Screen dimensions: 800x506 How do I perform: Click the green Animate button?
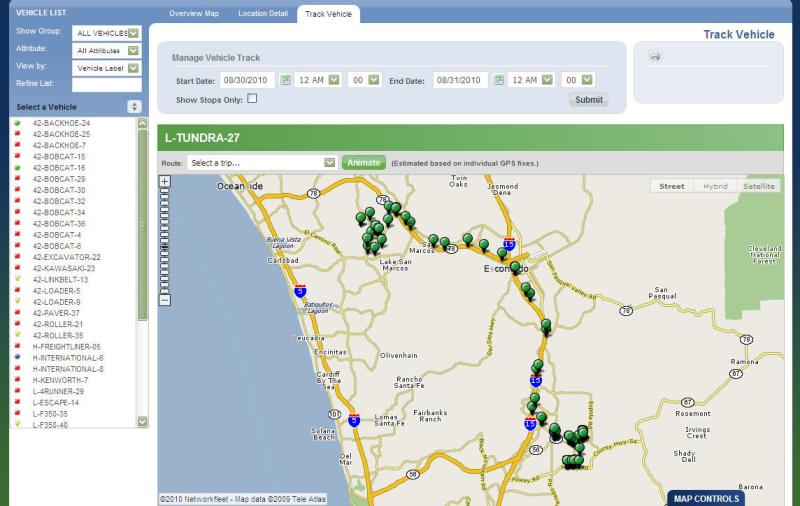click(363, 162)
